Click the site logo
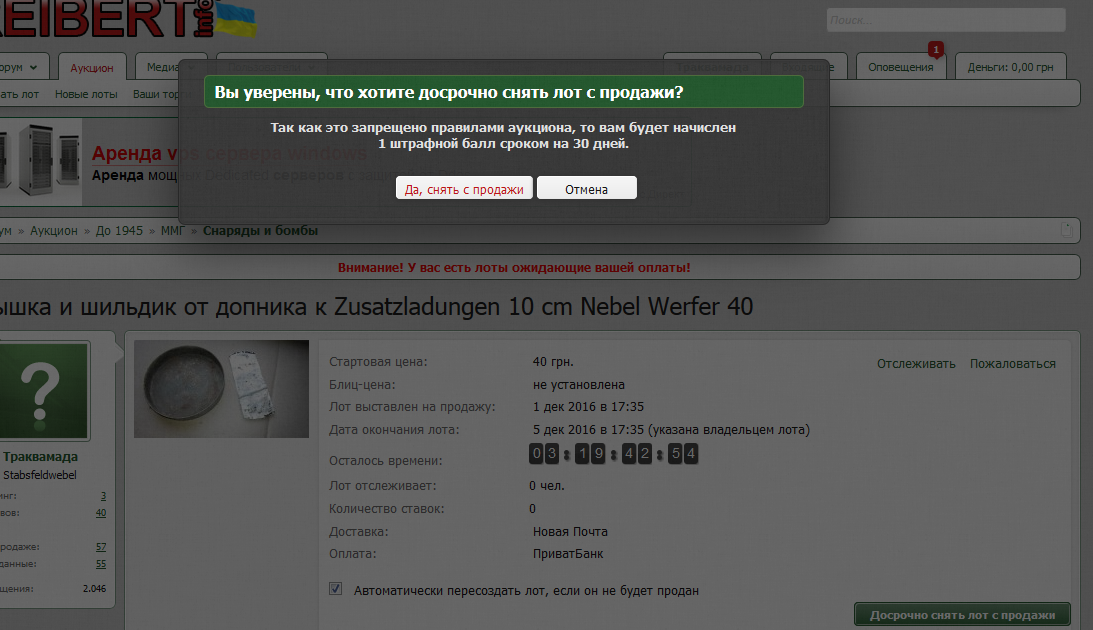Screen dimensions: 1093x630 105,19
